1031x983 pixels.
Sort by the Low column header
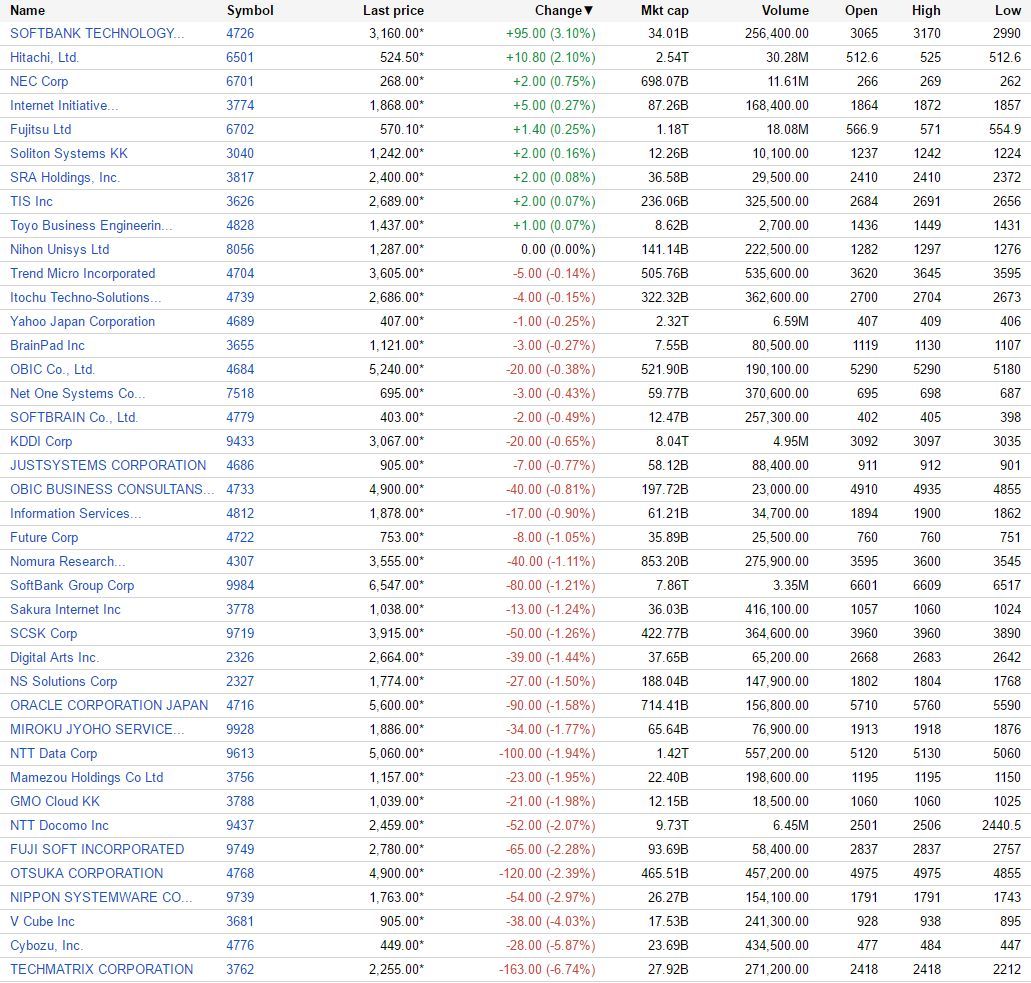click(x=1007, y=11)
